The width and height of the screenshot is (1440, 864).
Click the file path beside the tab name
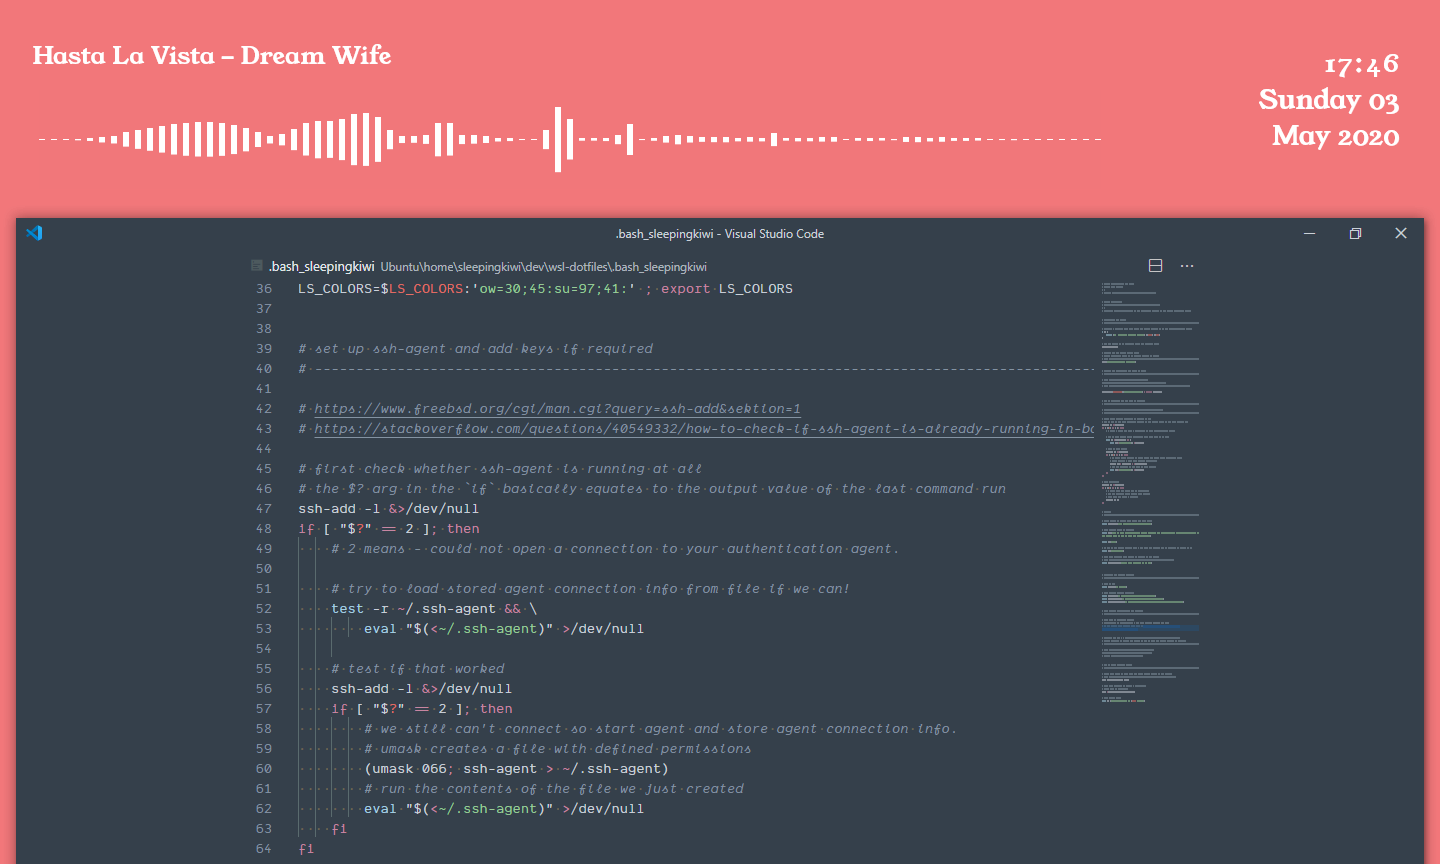click(x=543, y=267)
